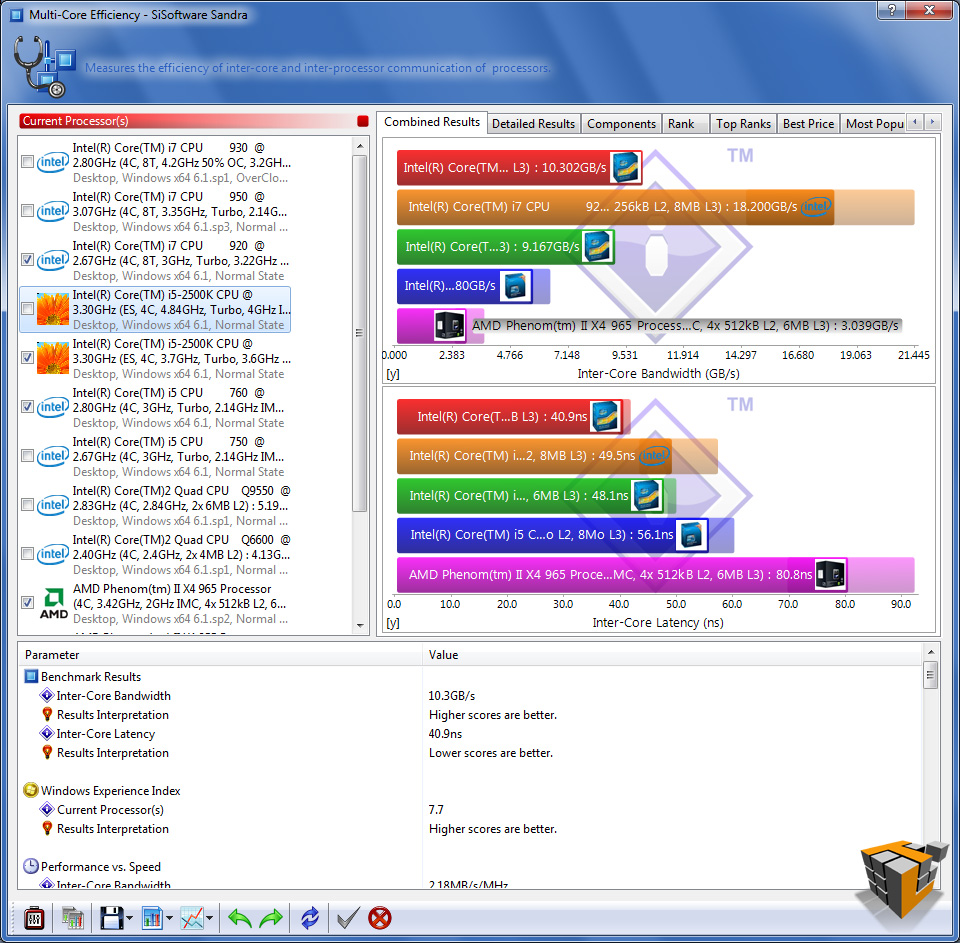960x943 pixels.
Task: Click the benchmark engine icon in bottom toolbar
Action: tap(34, 918)
